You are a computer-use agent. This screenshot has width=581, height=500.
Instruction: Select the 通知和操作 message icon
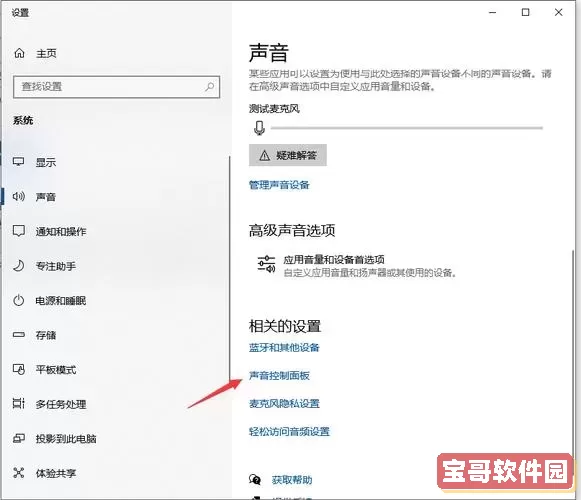tap(19, 231)
